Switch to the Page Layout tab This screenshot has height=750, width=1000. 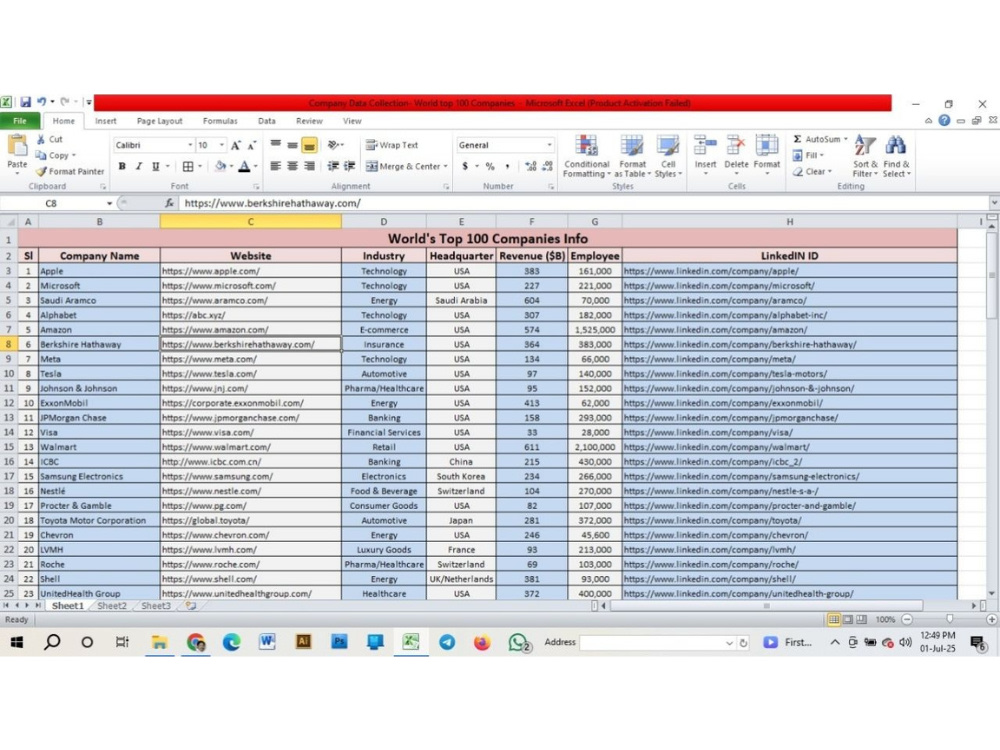(159, 121)
